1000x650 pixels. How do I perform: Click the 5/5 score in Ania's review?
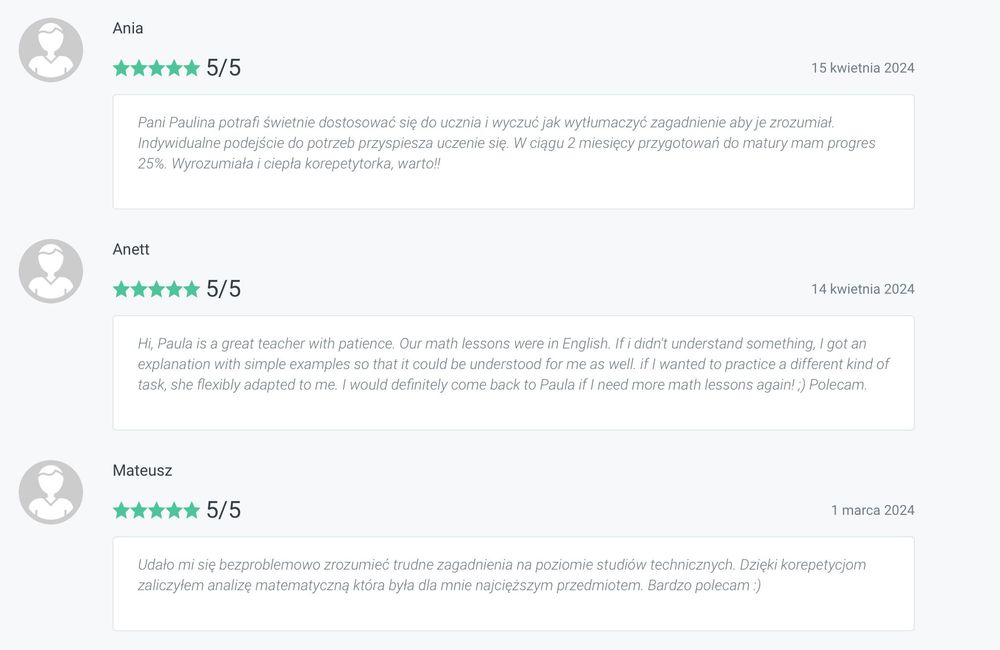tap(223, 68)
